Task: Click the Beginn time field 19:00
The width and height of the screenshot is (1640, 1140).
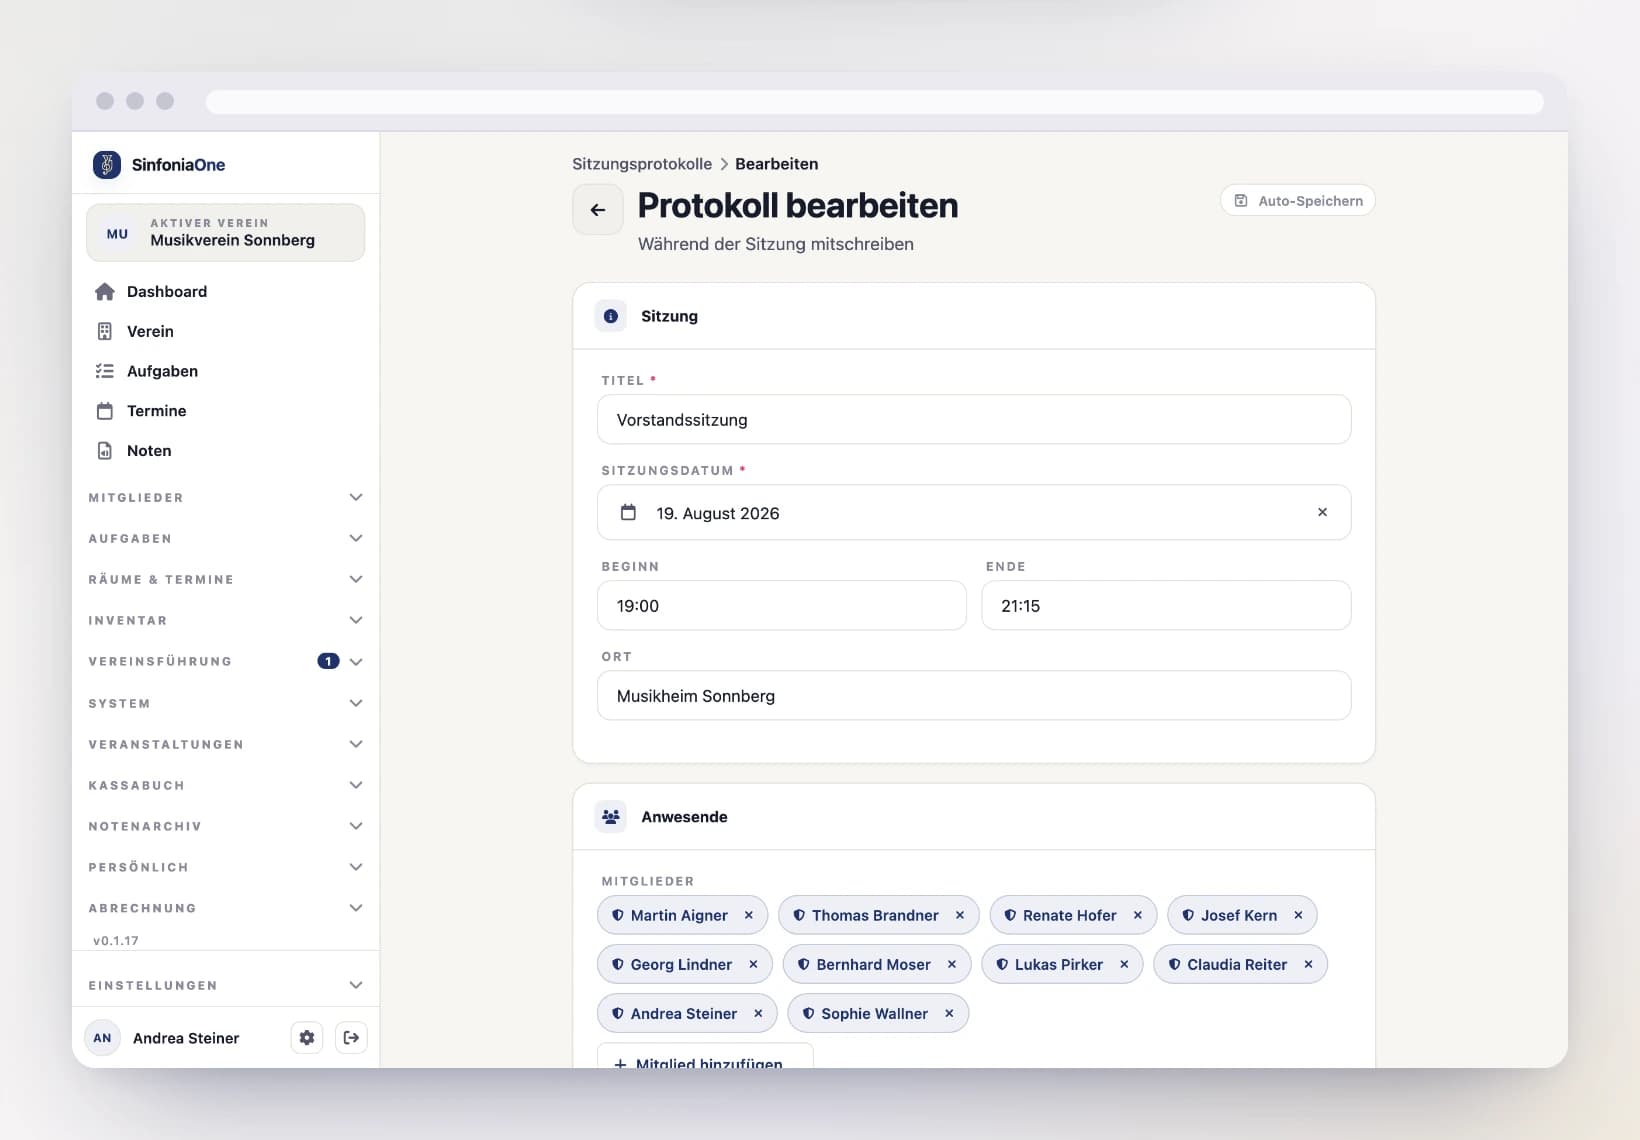Action: (782, 606)
